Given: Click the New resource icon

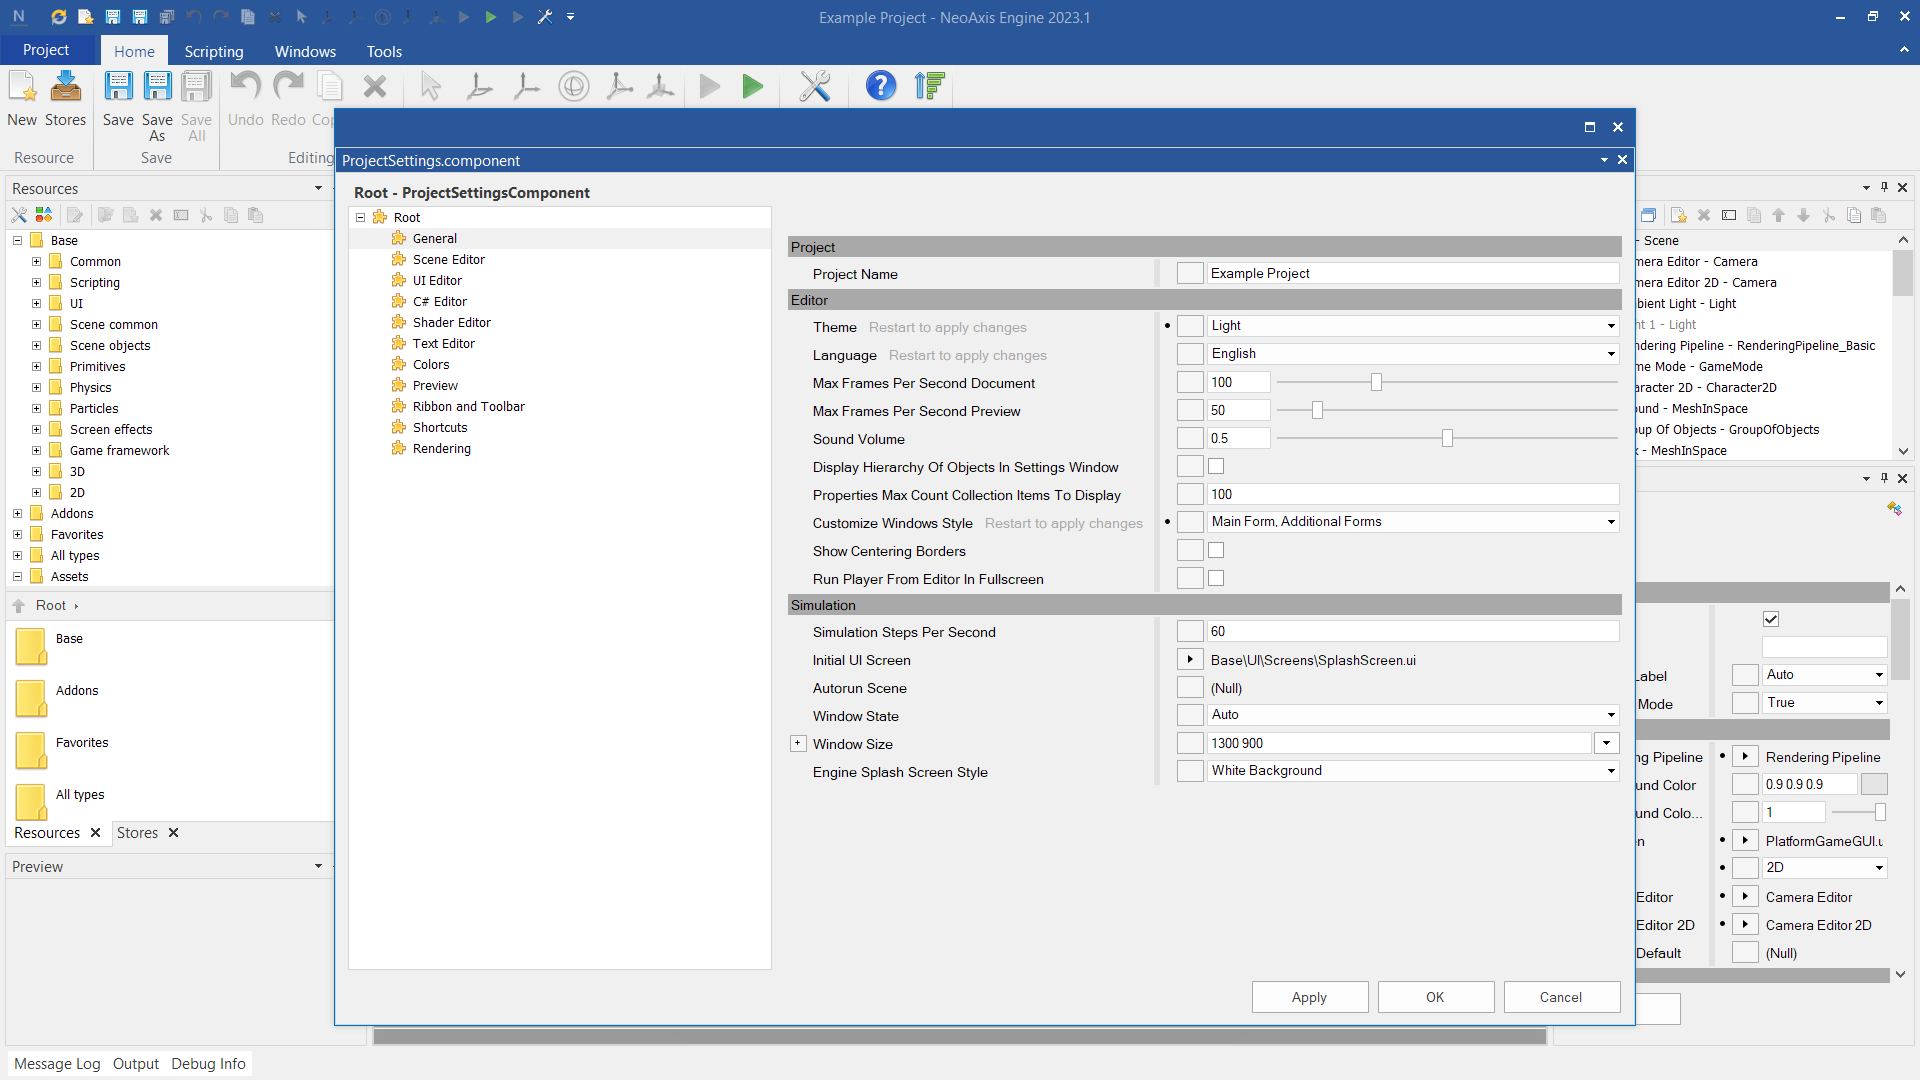Looking at the screenshot, I should pyautogui.click(x=22, y=88).
